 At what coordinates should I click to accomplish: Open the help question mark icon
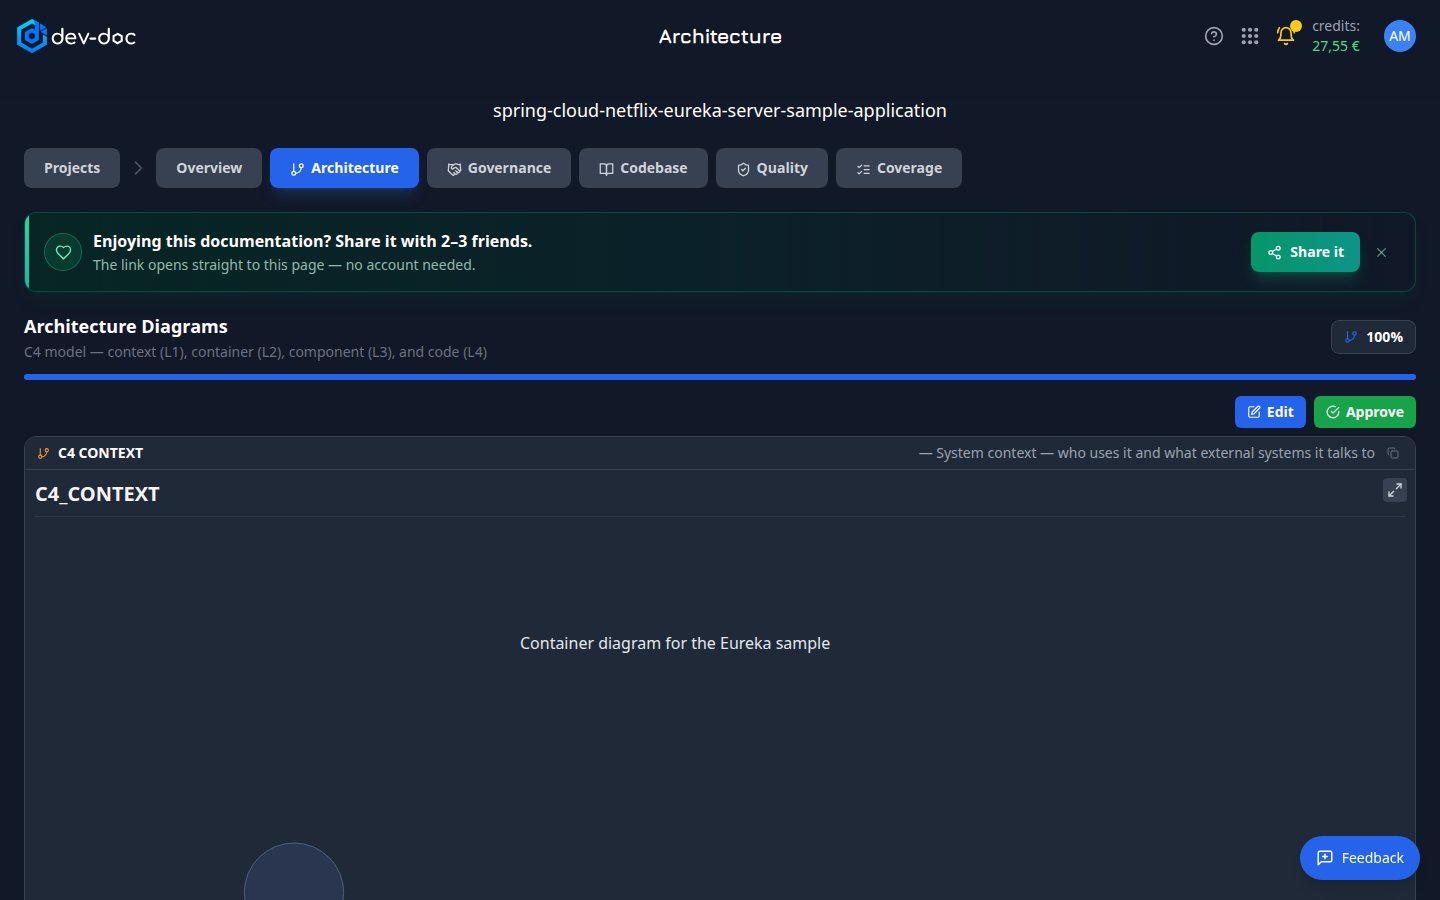click(x=1214, y=36)
